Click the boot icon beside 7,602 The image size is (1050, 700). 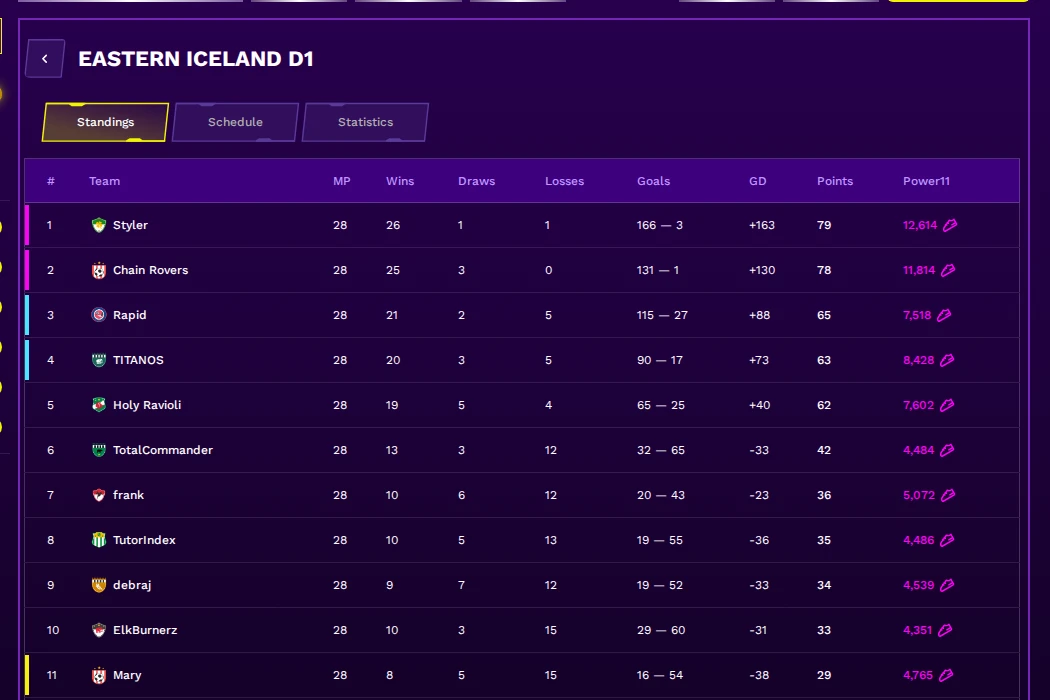click(x=947, y=405)
